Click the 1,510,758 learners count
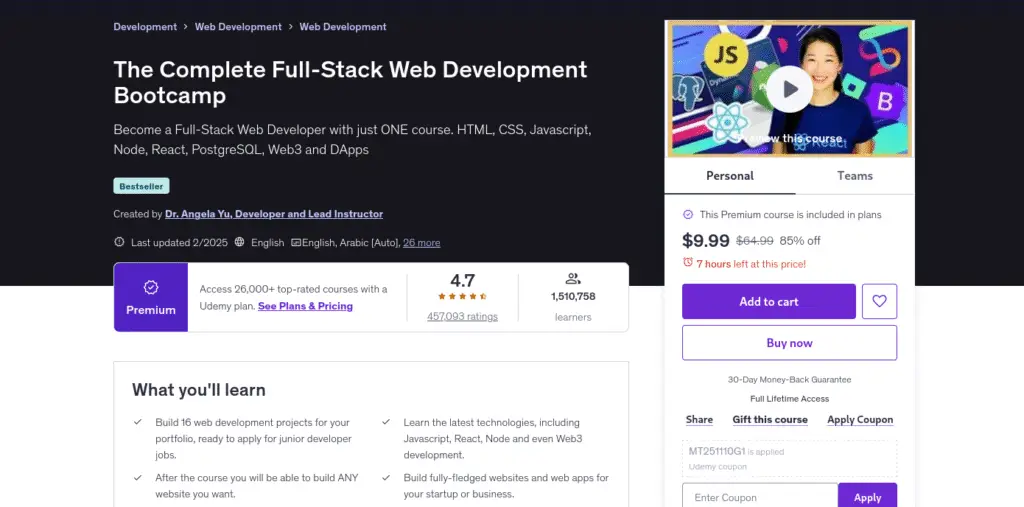Screen dimensions: 1024x507 point(573,296)
